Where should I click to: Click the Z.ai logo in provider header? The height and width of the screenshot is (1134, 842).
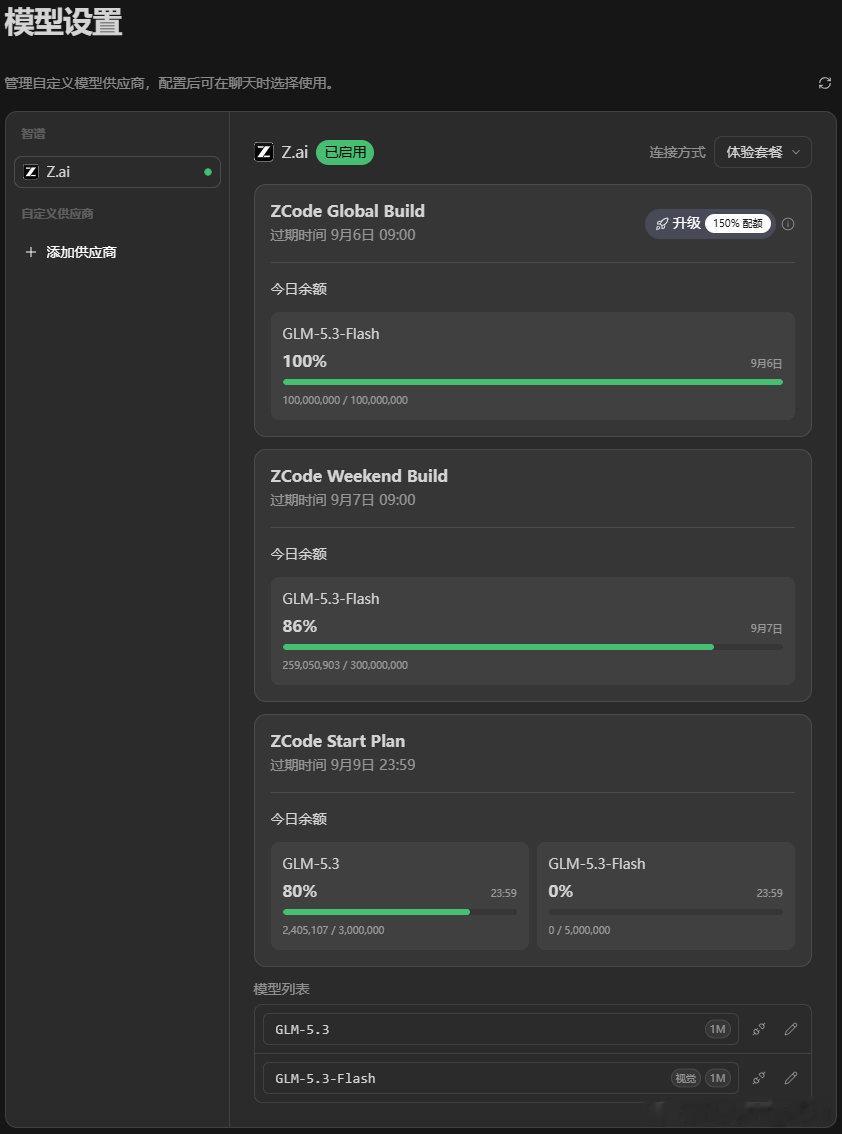[x=264, y=152]
